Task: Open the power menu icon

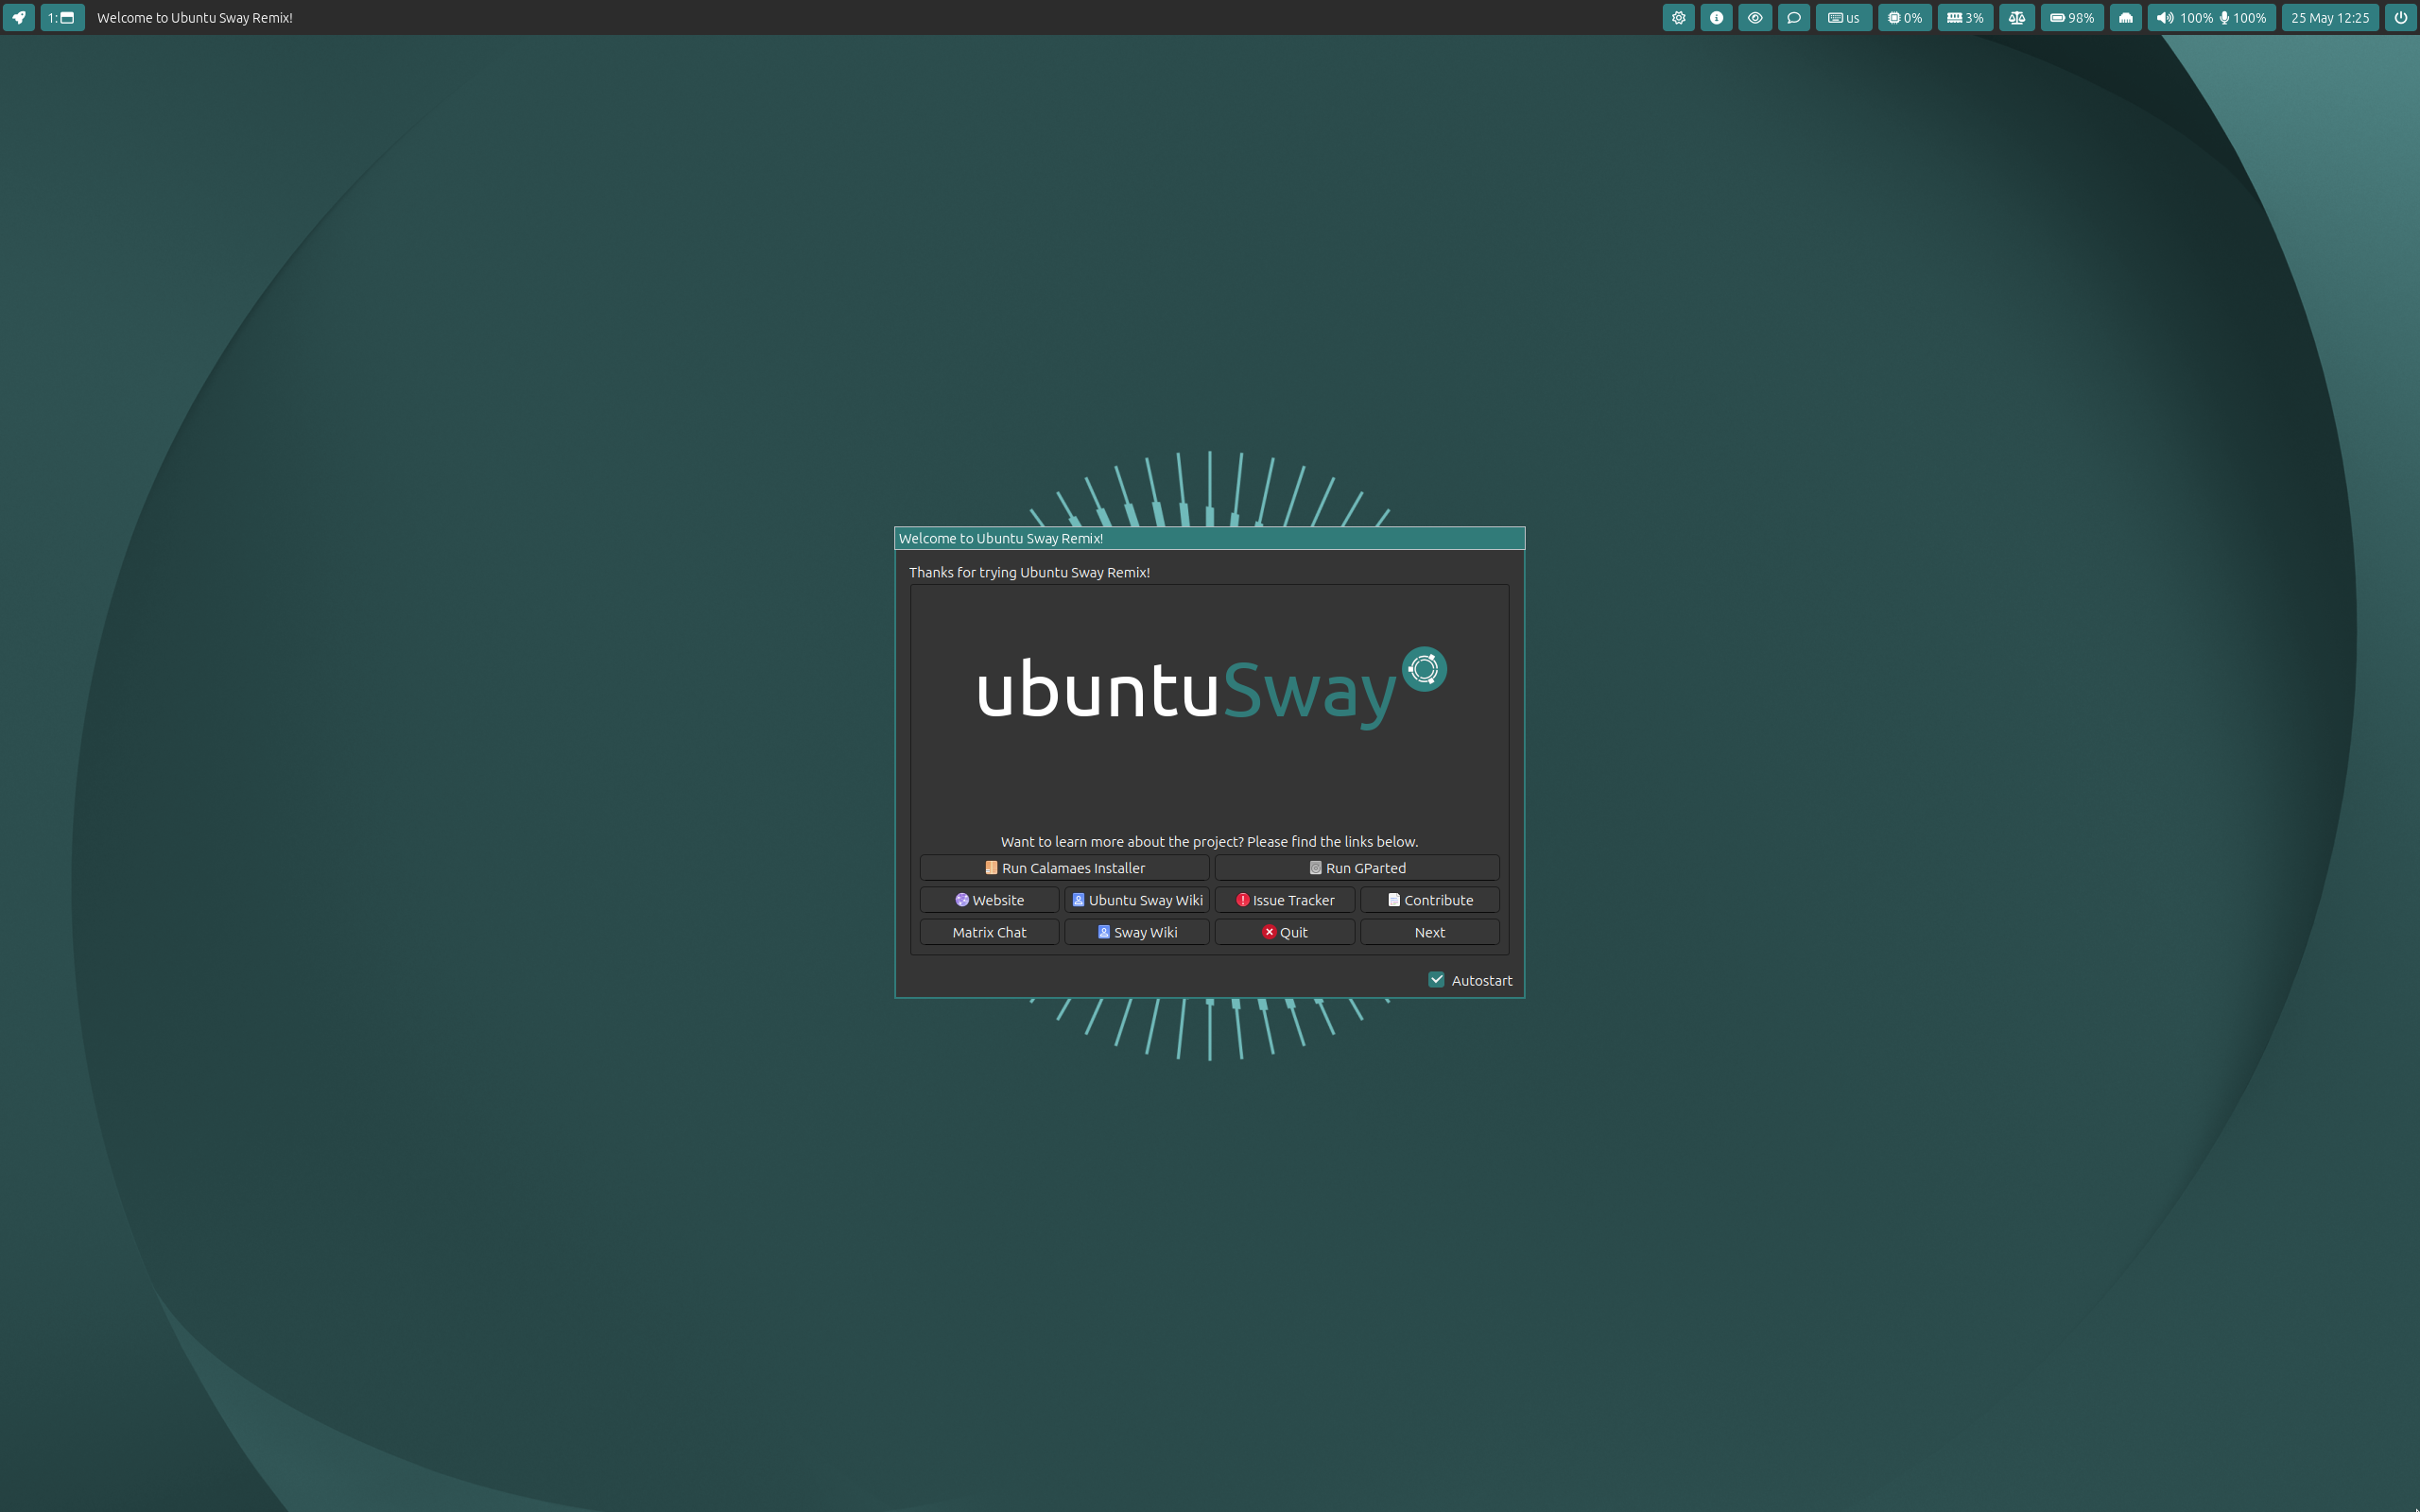Action: click(2400, 17)
